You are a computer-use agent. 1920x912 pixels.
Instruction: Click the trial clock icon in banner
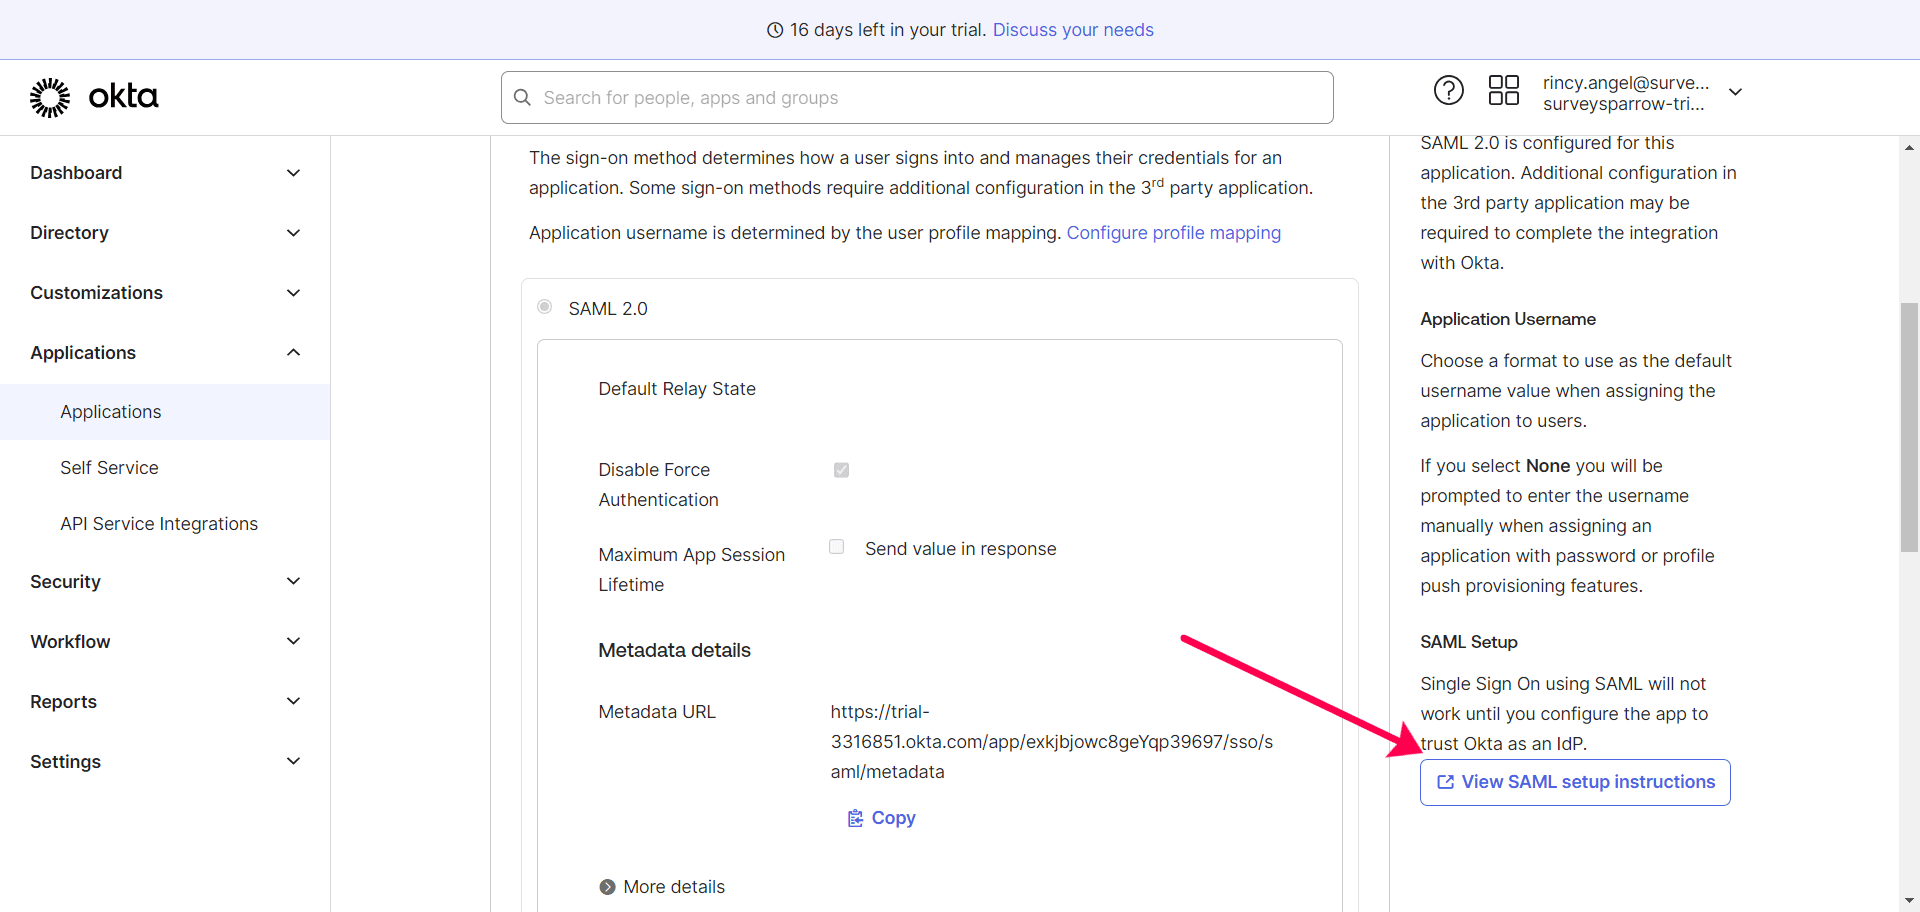pyautogui.click(x=775, y=30)
